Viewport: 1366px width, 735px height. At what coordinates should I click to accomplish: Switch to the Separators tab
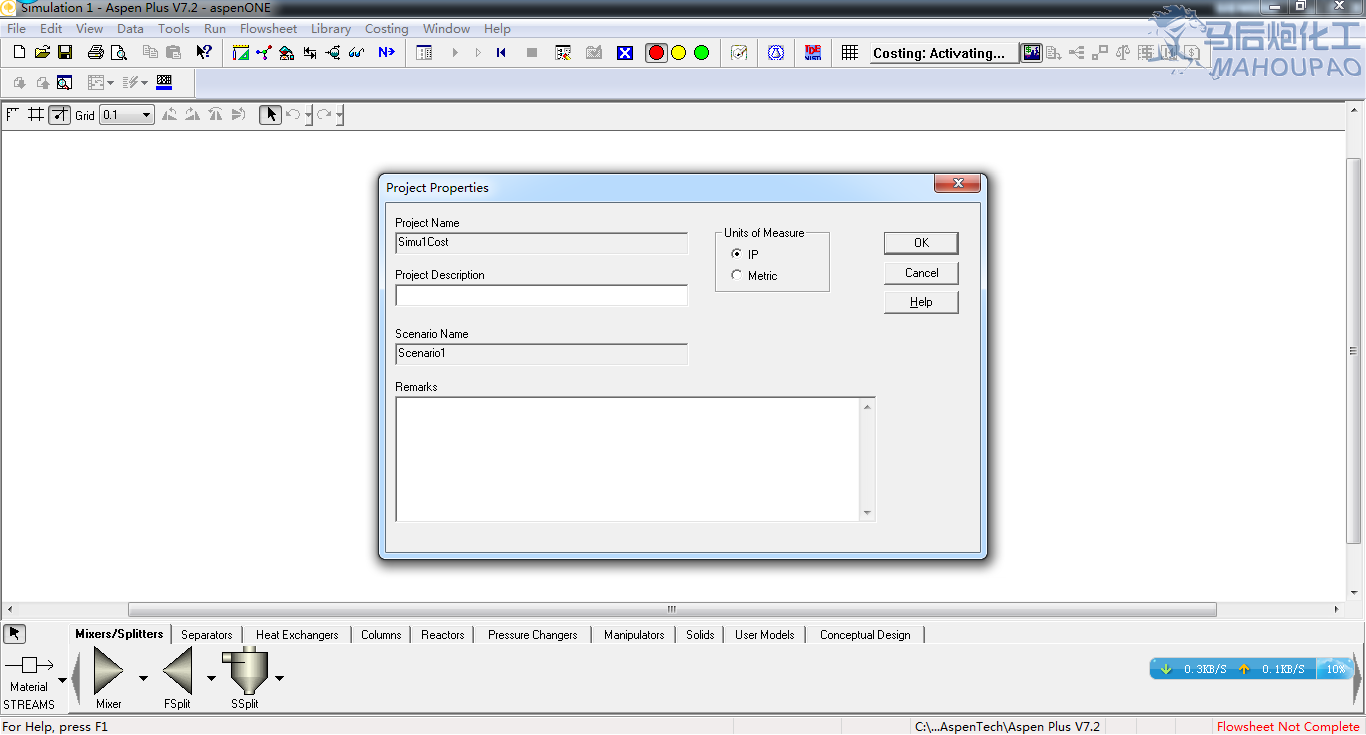pyautogui.click(x=207, y=634)
